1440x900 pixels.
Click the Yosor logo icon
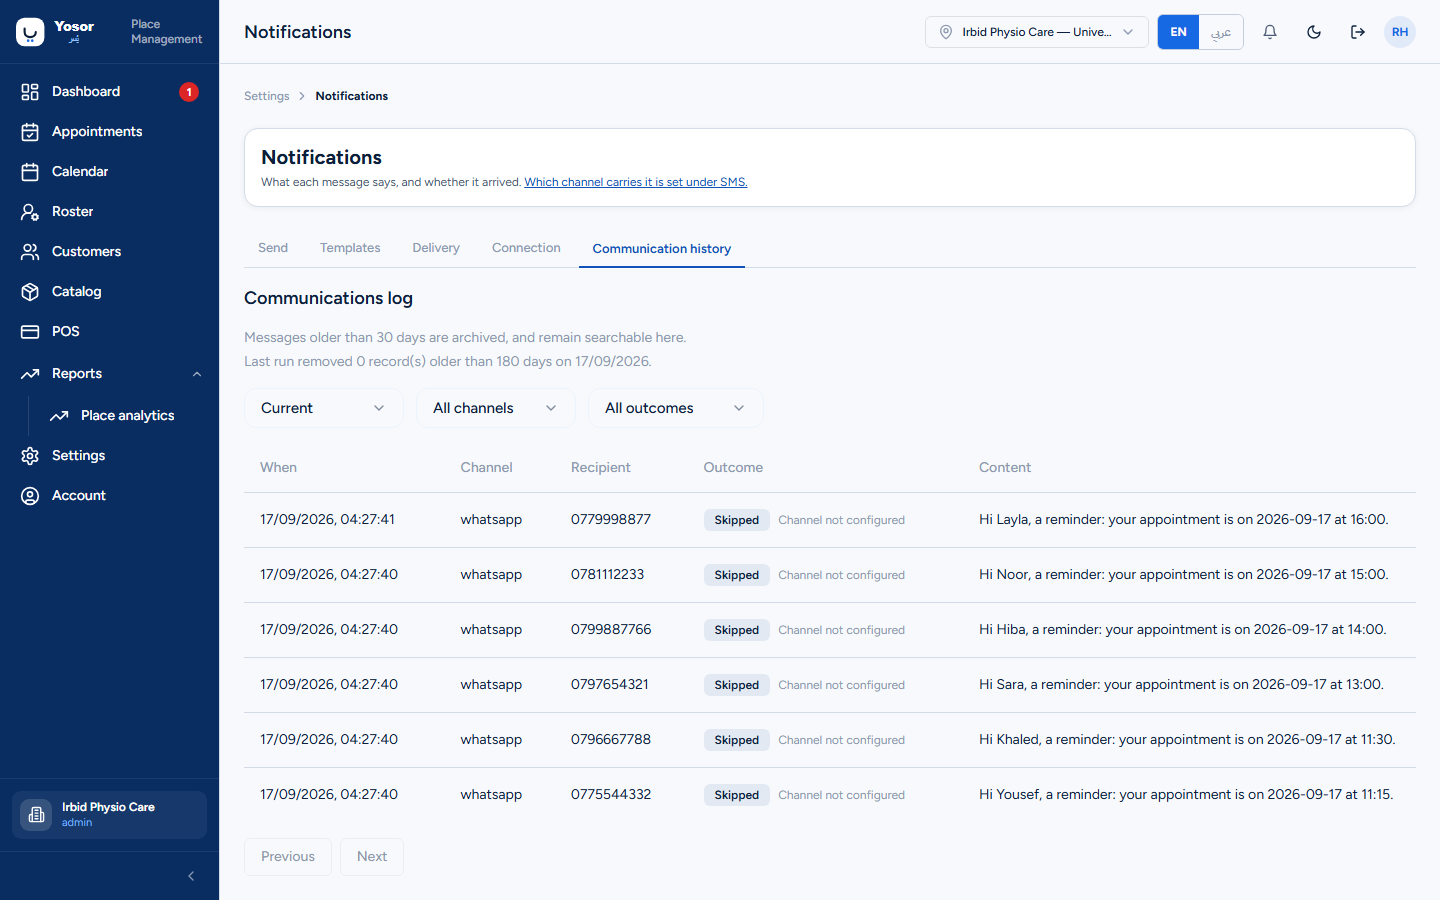(30, 32)
